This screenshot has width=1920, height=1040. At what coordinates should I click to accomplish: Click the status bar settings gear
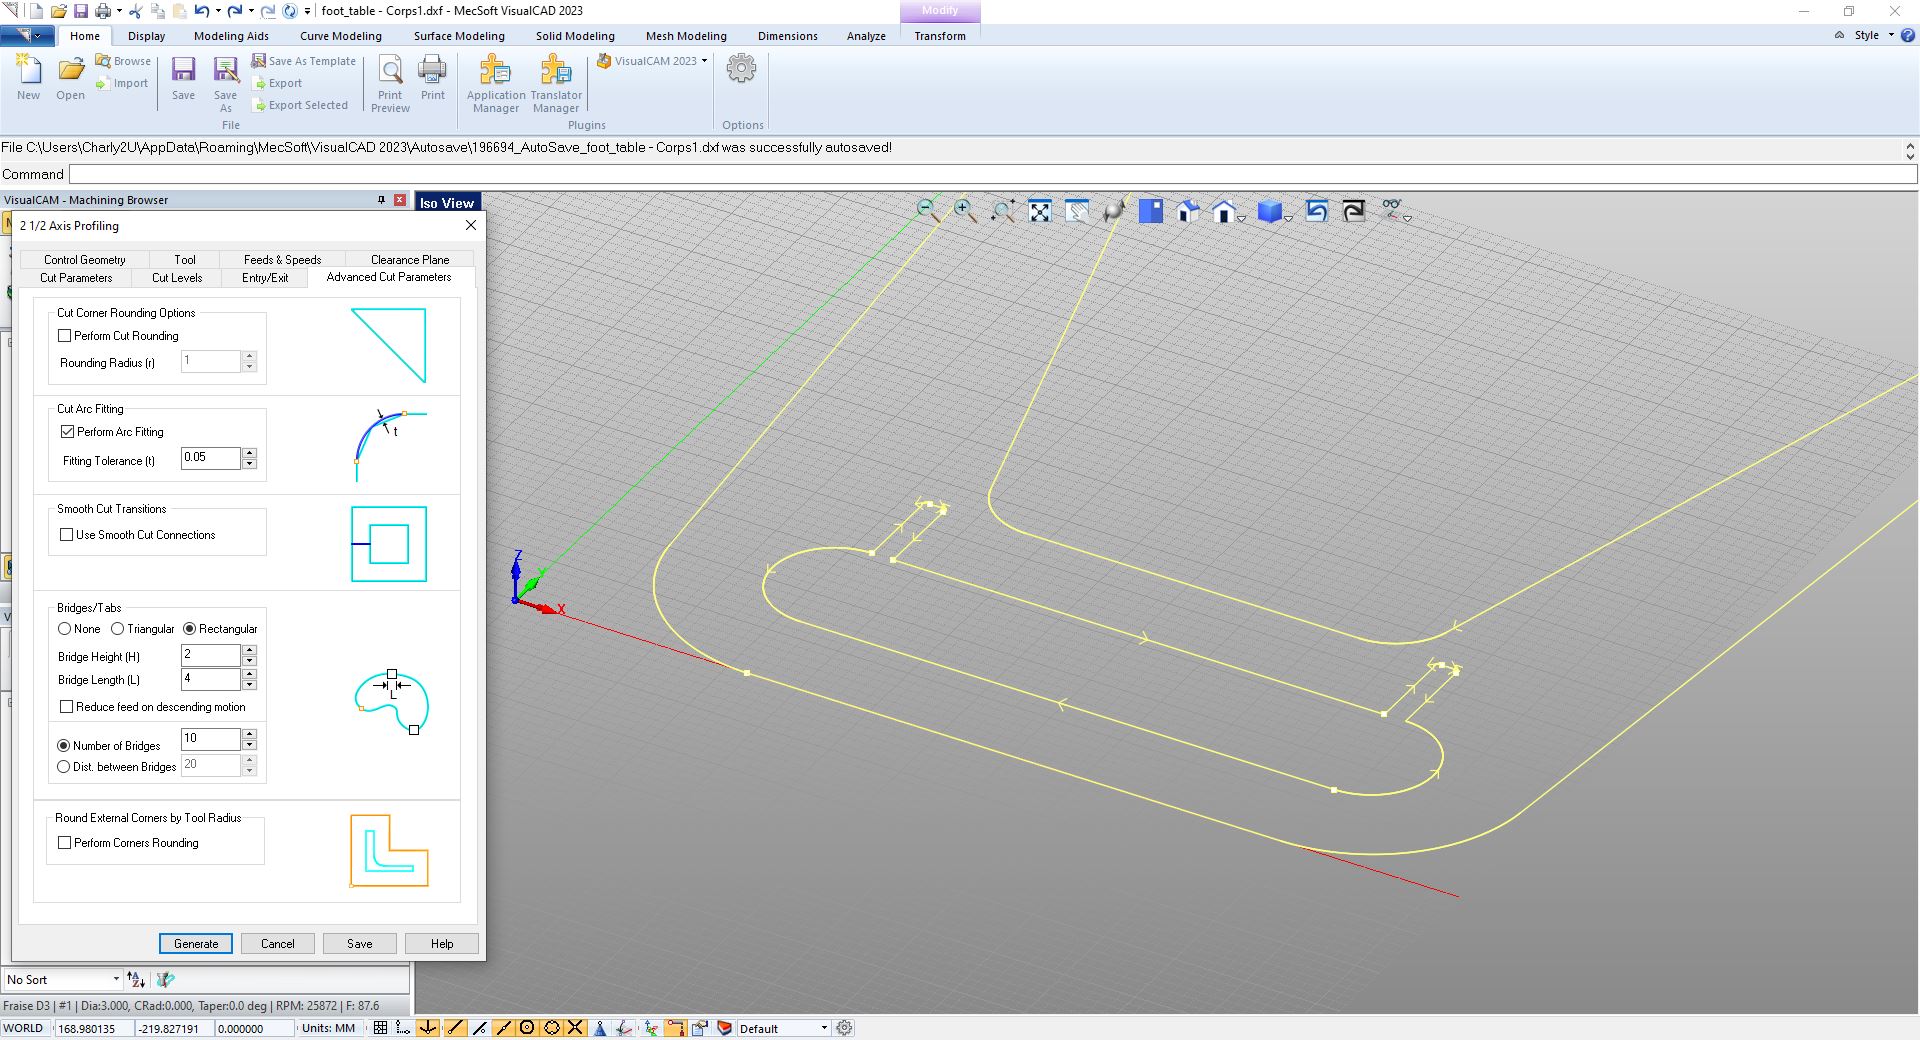(845, 1028)
